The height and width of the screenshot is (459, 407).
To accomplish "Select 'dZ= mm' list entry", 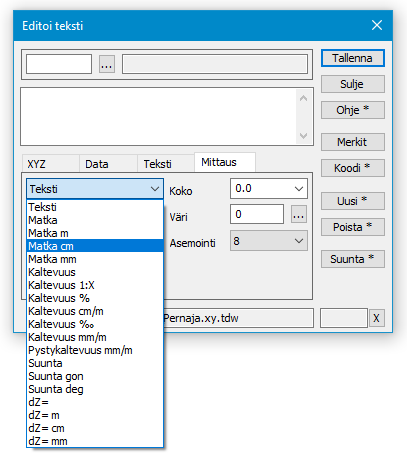I will click(95, 441).
